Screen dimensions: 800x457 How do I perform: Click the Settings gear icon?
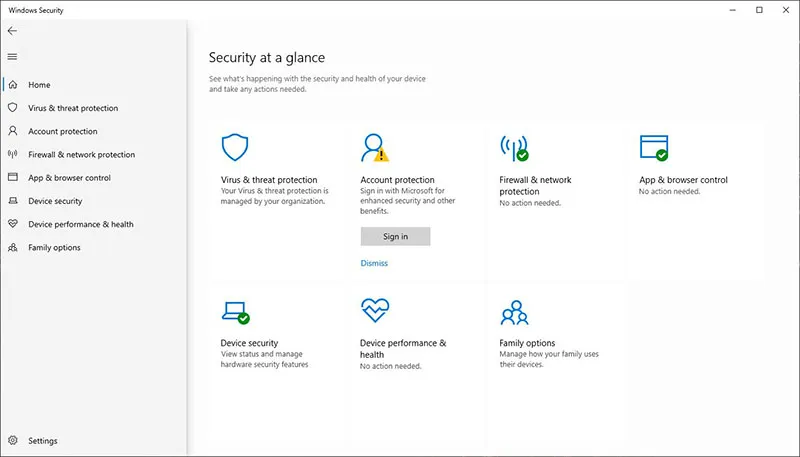pos(13,440)
